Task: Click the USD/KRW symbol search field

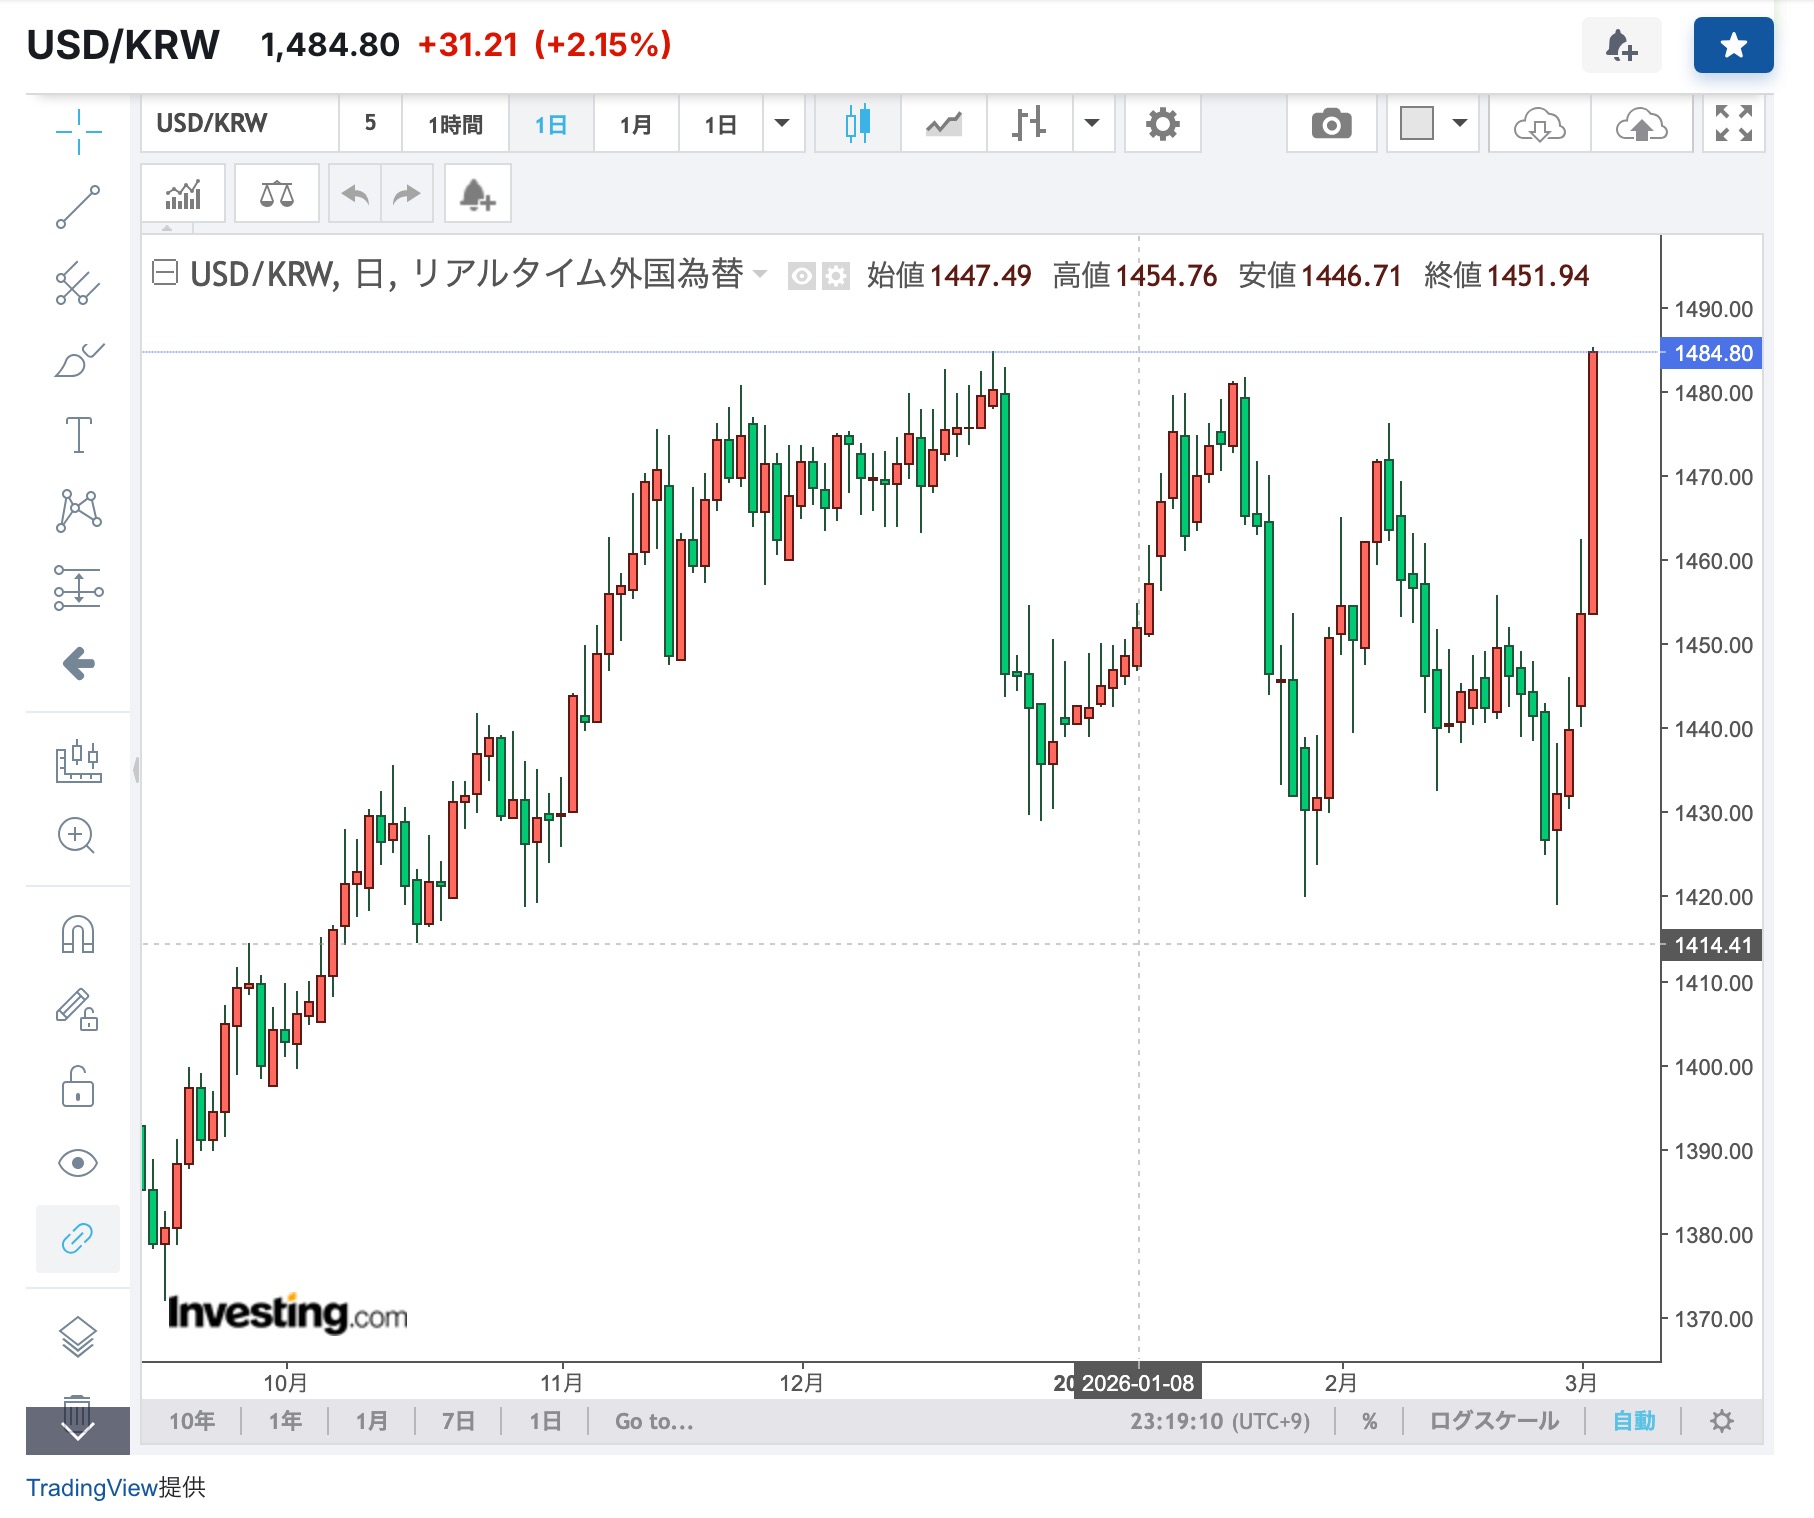Action: click(240, 124)
